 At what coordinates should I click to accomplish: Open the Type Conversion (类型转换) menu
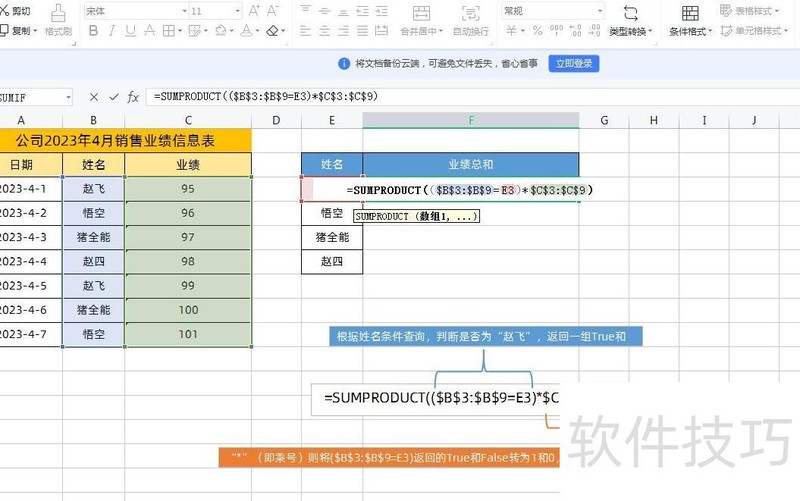pos(631,20)
